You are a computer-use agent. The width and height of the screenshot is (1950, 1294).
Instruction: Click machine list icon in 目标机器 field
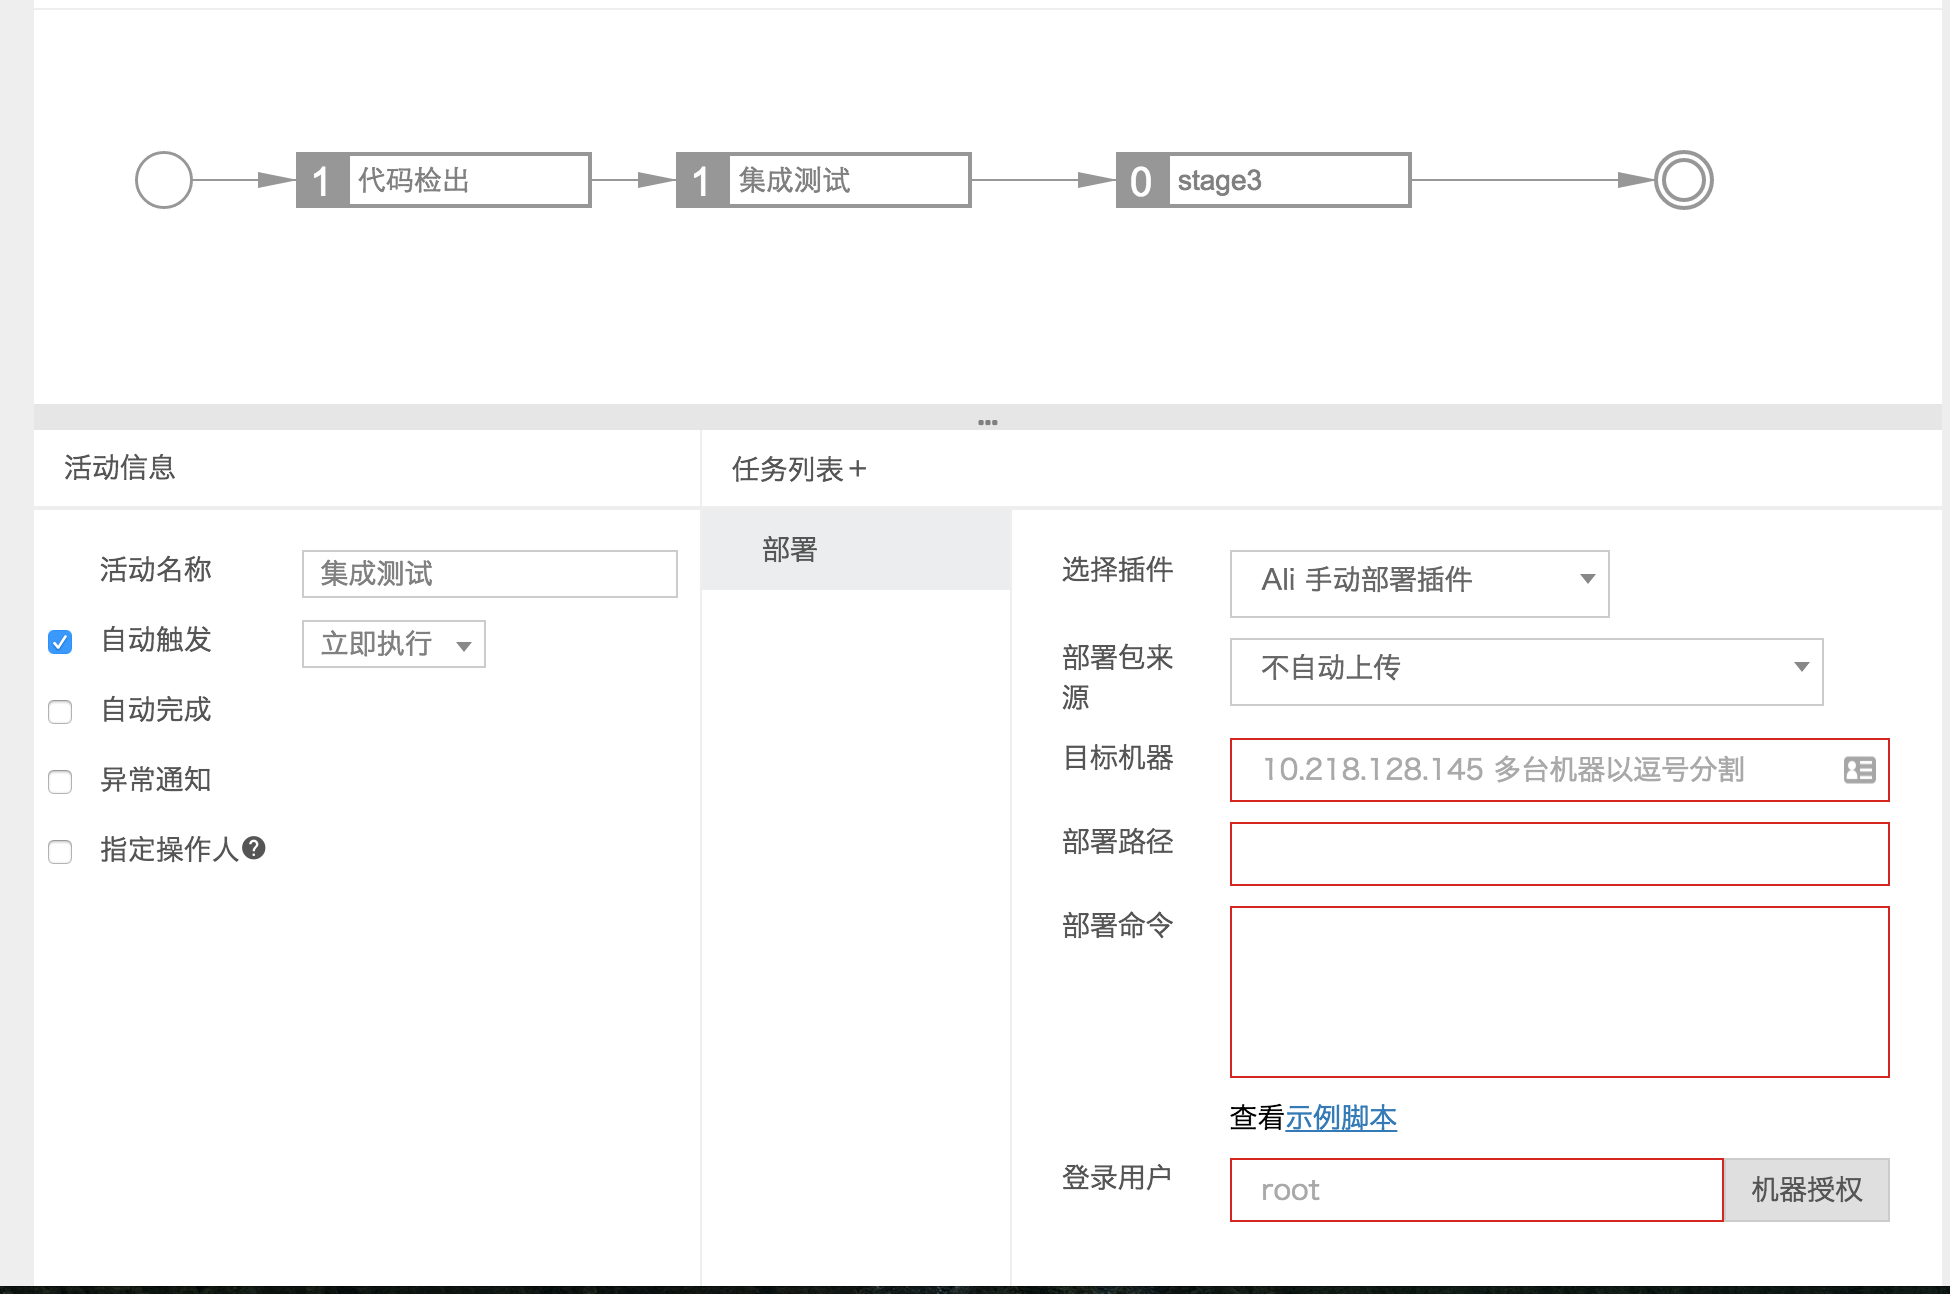[1859, 770]
